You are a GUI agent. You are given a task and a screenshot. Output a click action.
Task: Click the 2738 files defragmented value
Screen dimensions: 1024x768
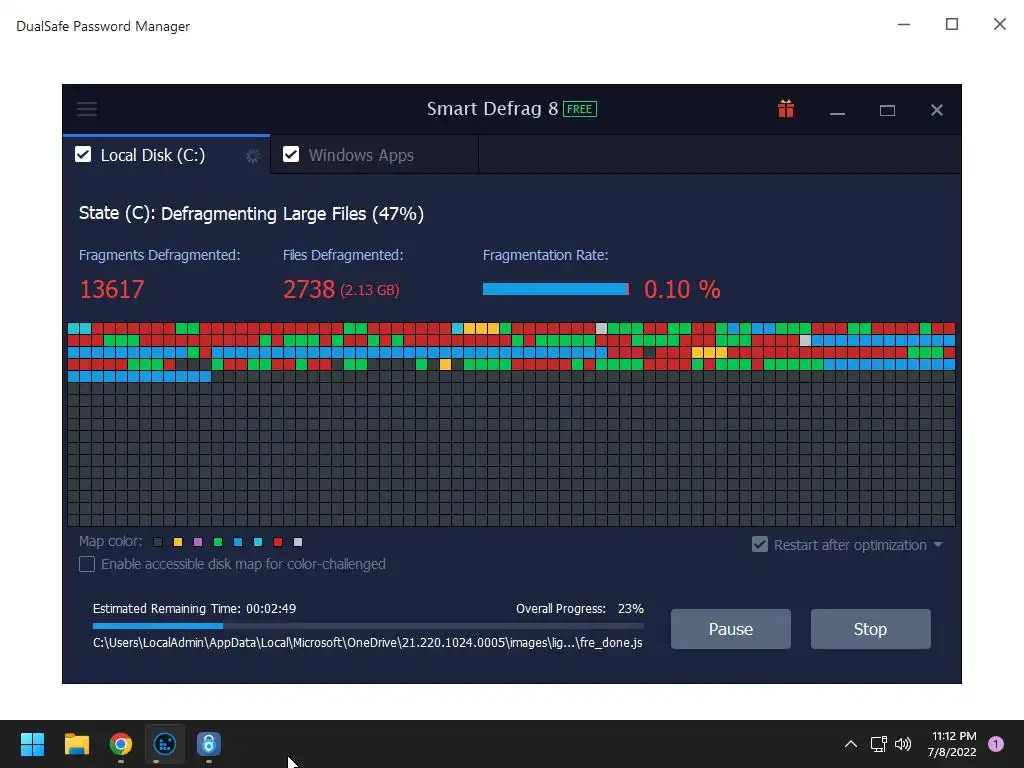309,289
